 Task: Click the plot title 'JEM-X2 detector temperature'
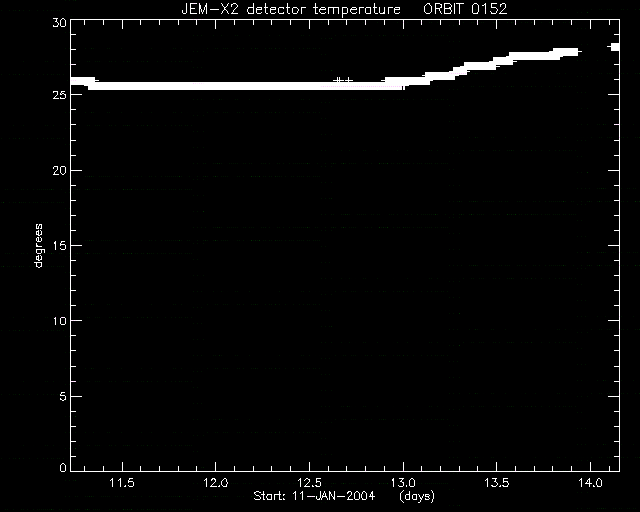click(x=291, y=9)
